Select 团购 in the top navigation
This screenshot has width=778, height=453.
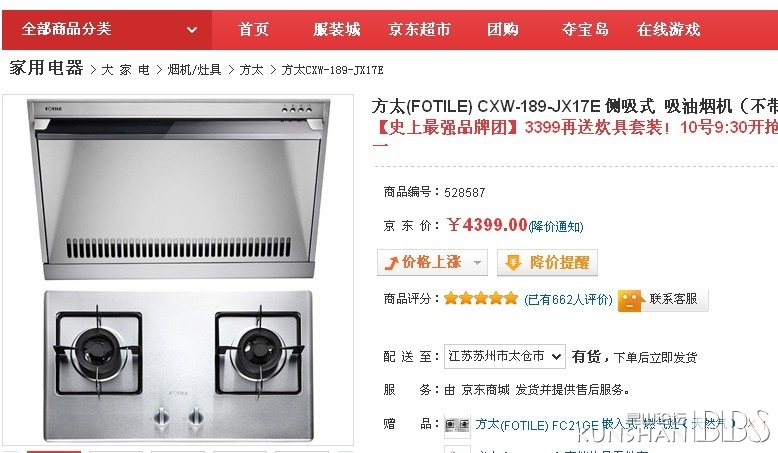[503, 29]
